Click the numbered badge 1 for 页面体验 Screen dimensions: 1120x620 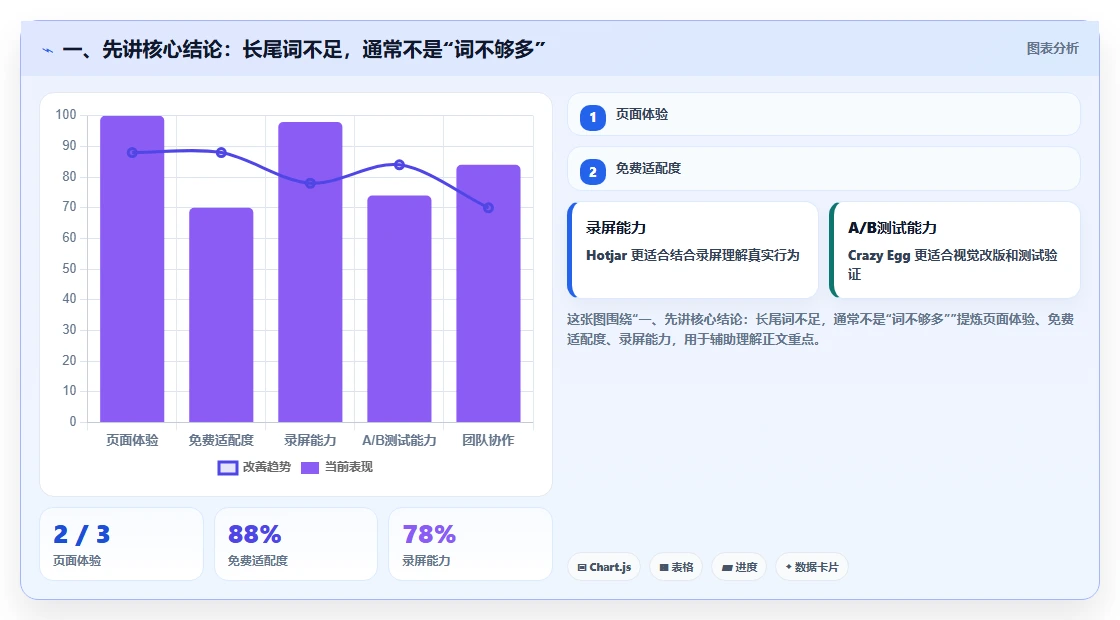(x=592, y=117)
